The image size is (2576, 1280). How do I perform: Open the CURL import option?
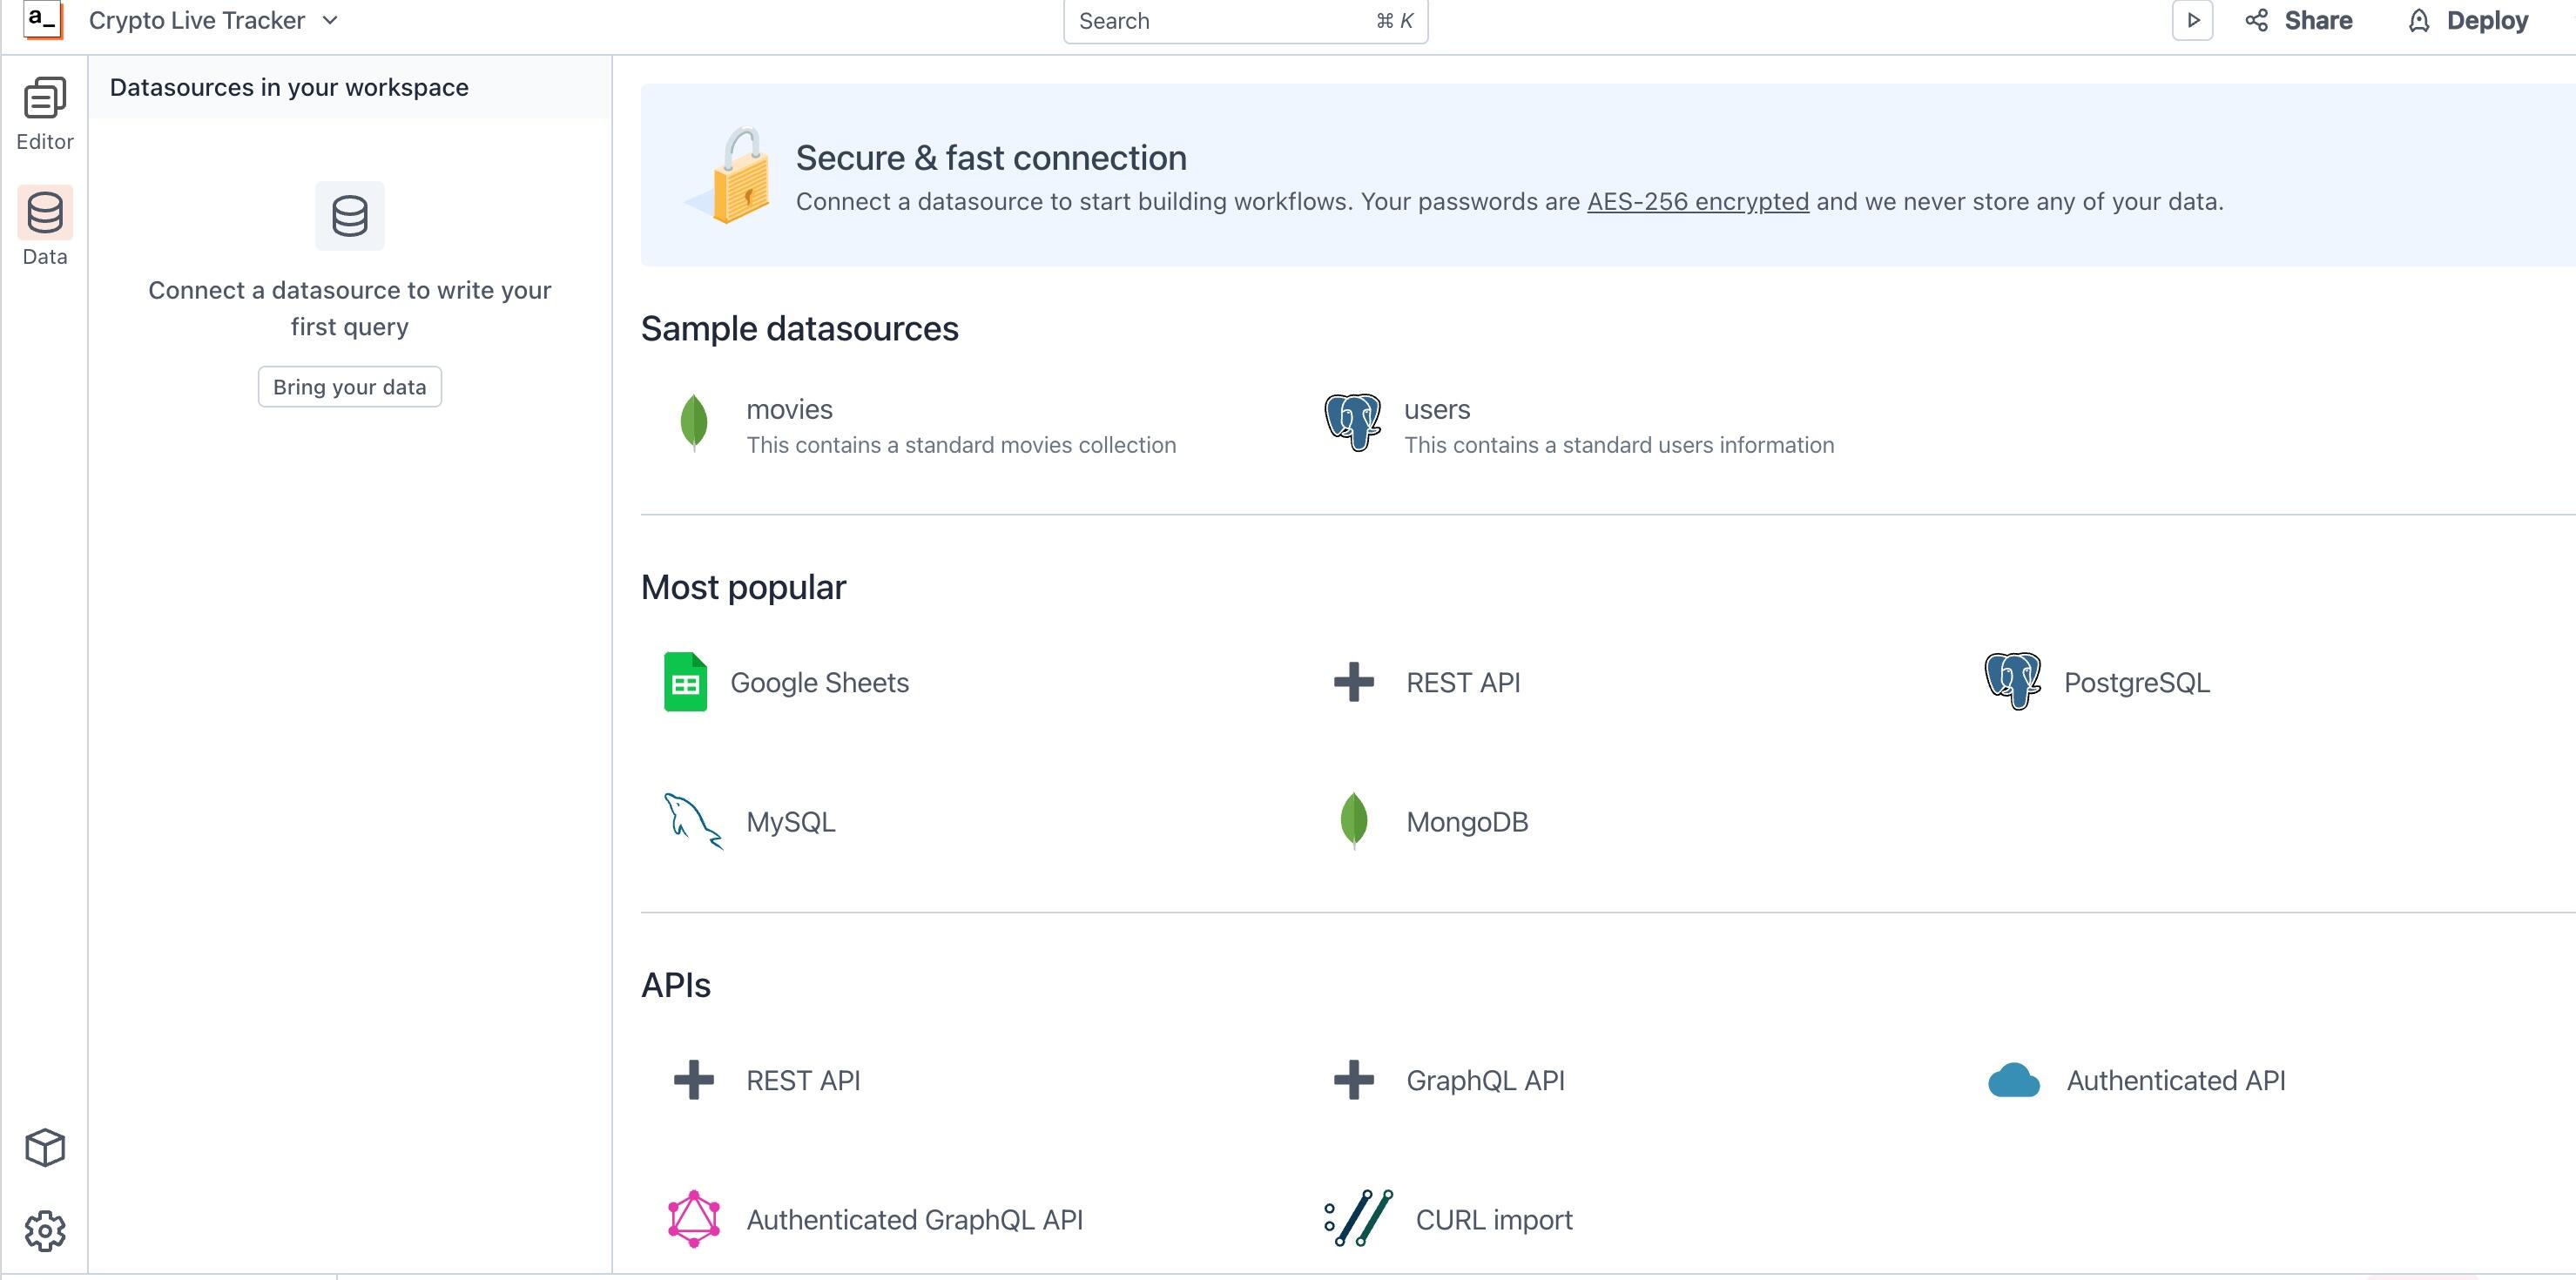pyautogui.click(x=1493, y=1220)
